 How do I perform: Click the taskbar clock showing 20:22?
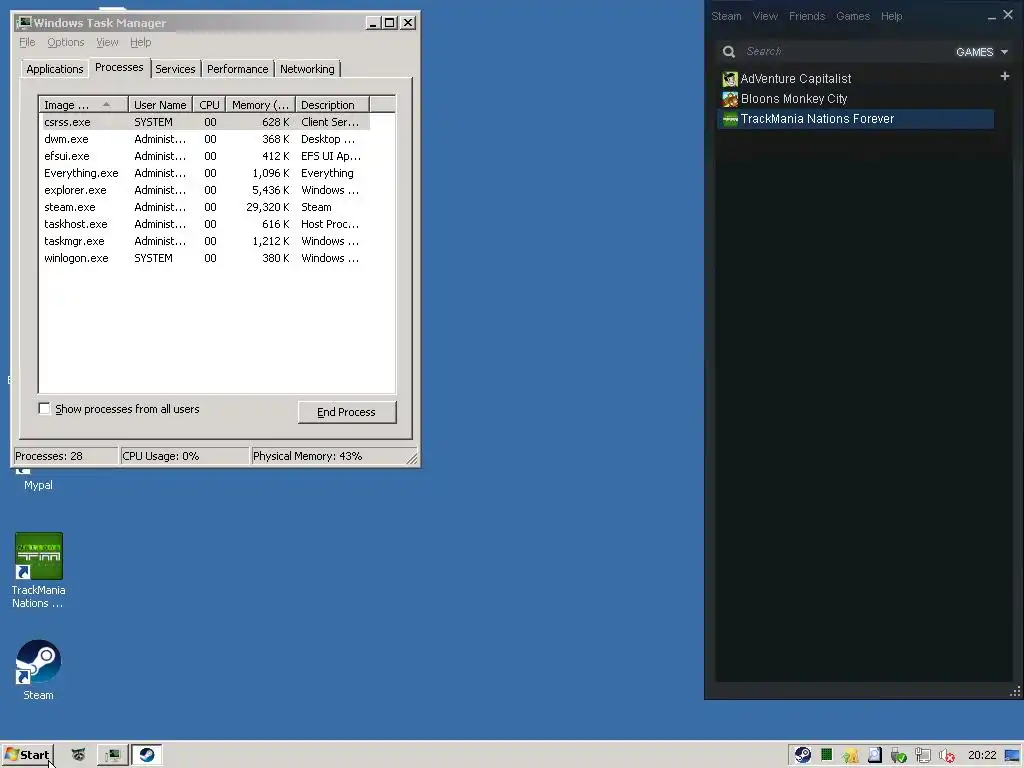[x=982, y=756]
